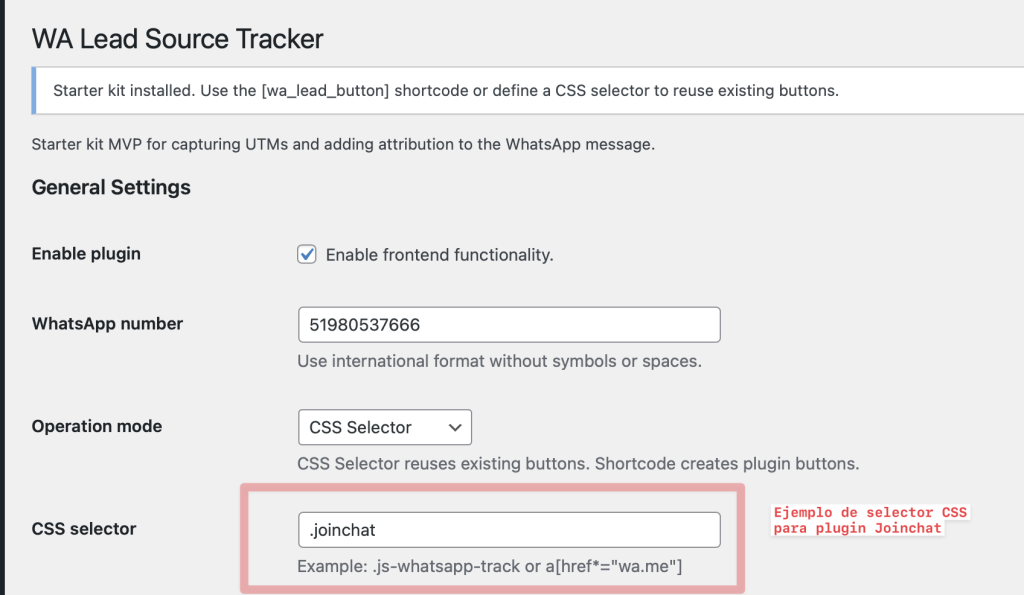1024x595 pixels.
Task: Click the "Enable frontend functionality." checkbox label
Action: 439,255
